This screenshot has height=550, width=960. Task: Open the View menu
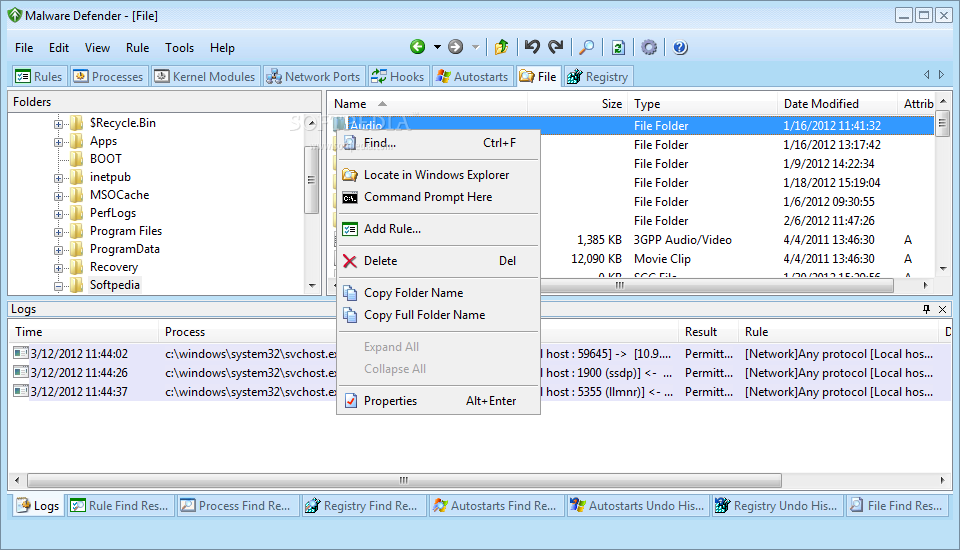tap(97, 48)
